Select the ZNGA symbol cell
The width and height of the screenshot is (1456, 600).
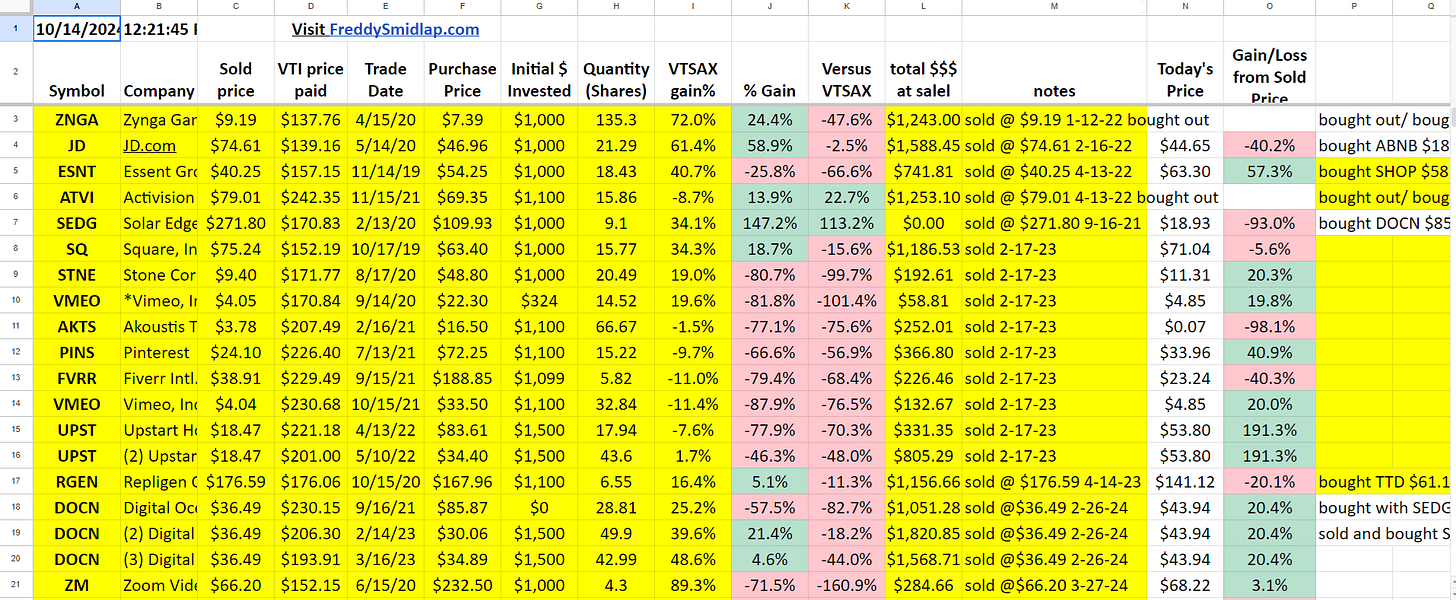[x=77, y=119]
